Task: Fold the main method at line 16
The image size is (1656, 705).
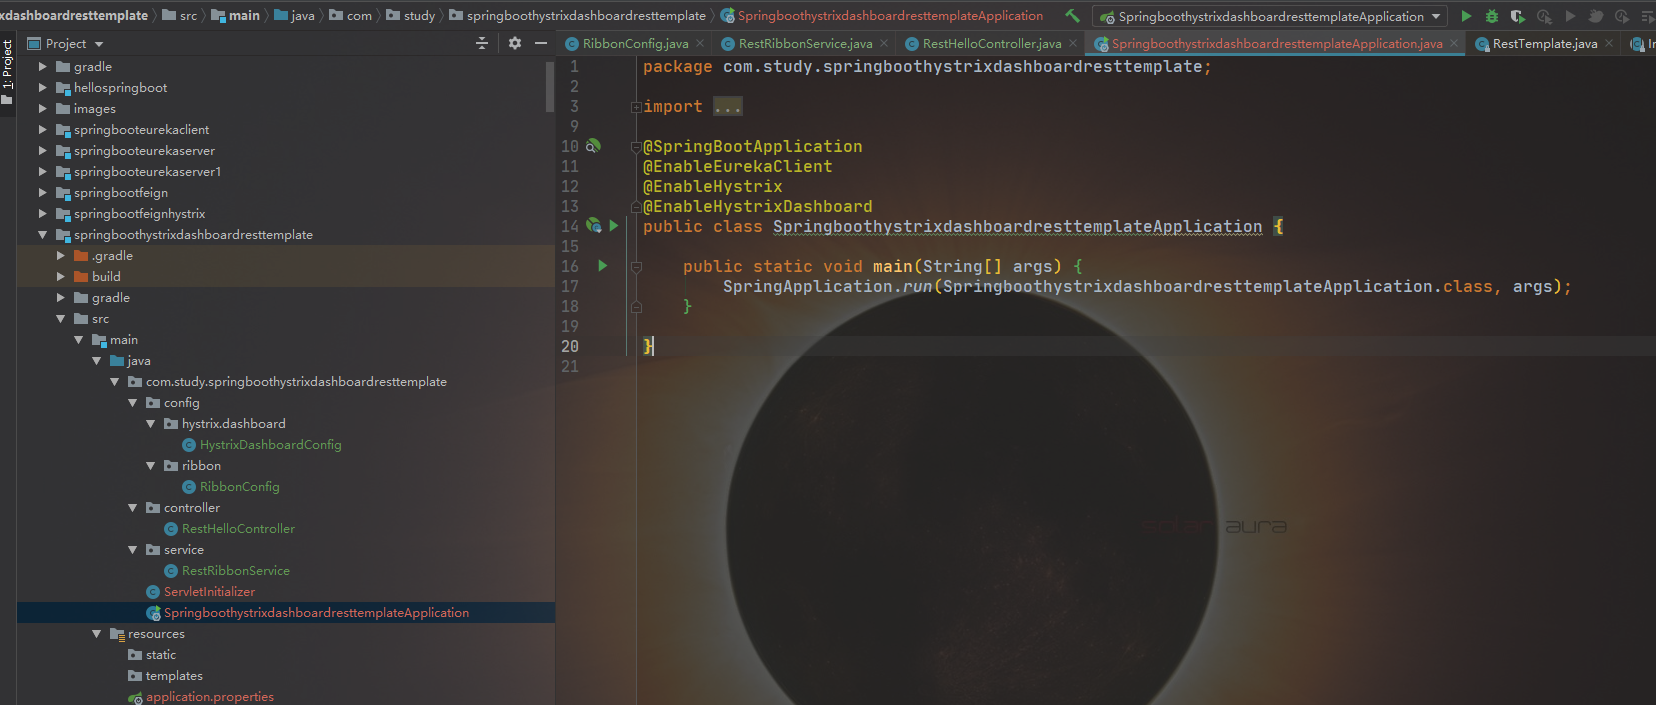Action: tap(636, 267)
